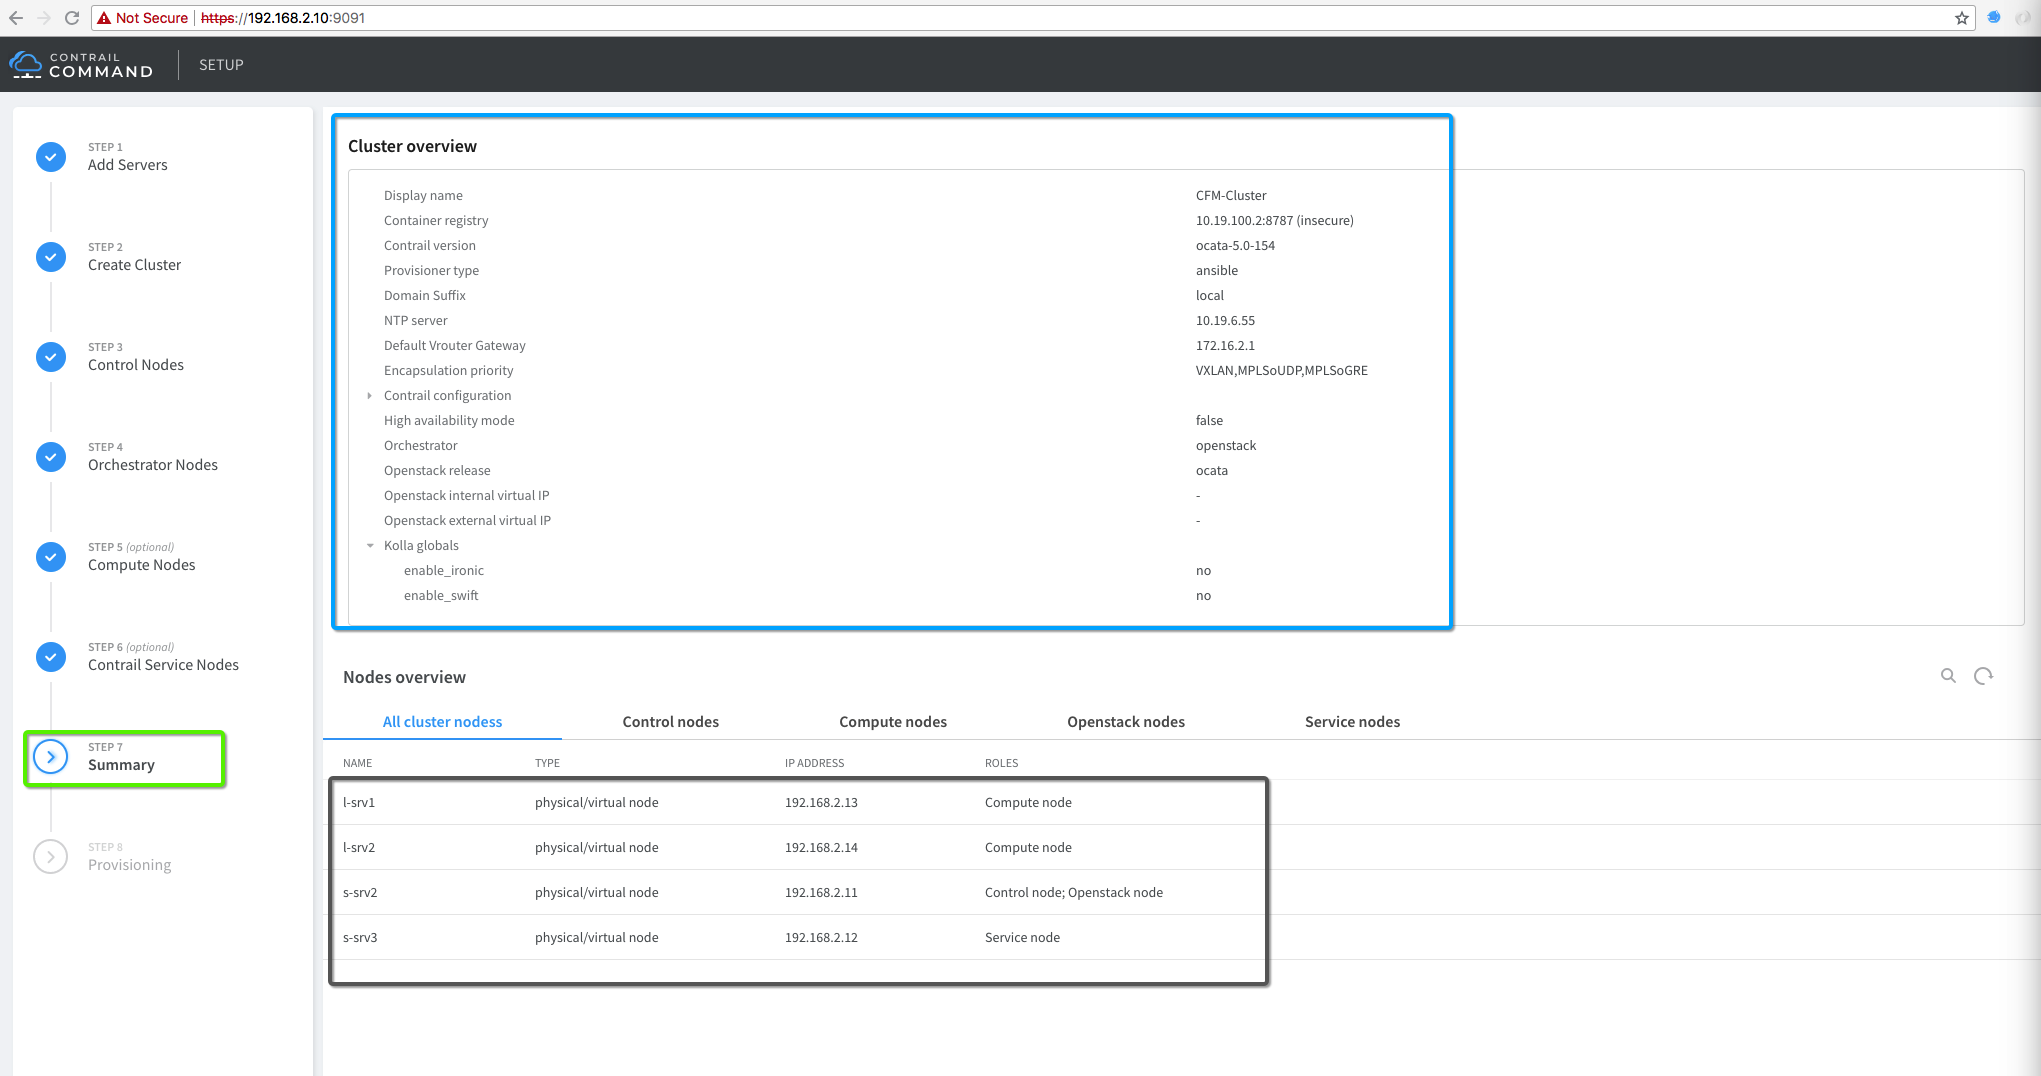
Task: Open the Contrail Service Nodes step
Action: (x=163, y=665)
